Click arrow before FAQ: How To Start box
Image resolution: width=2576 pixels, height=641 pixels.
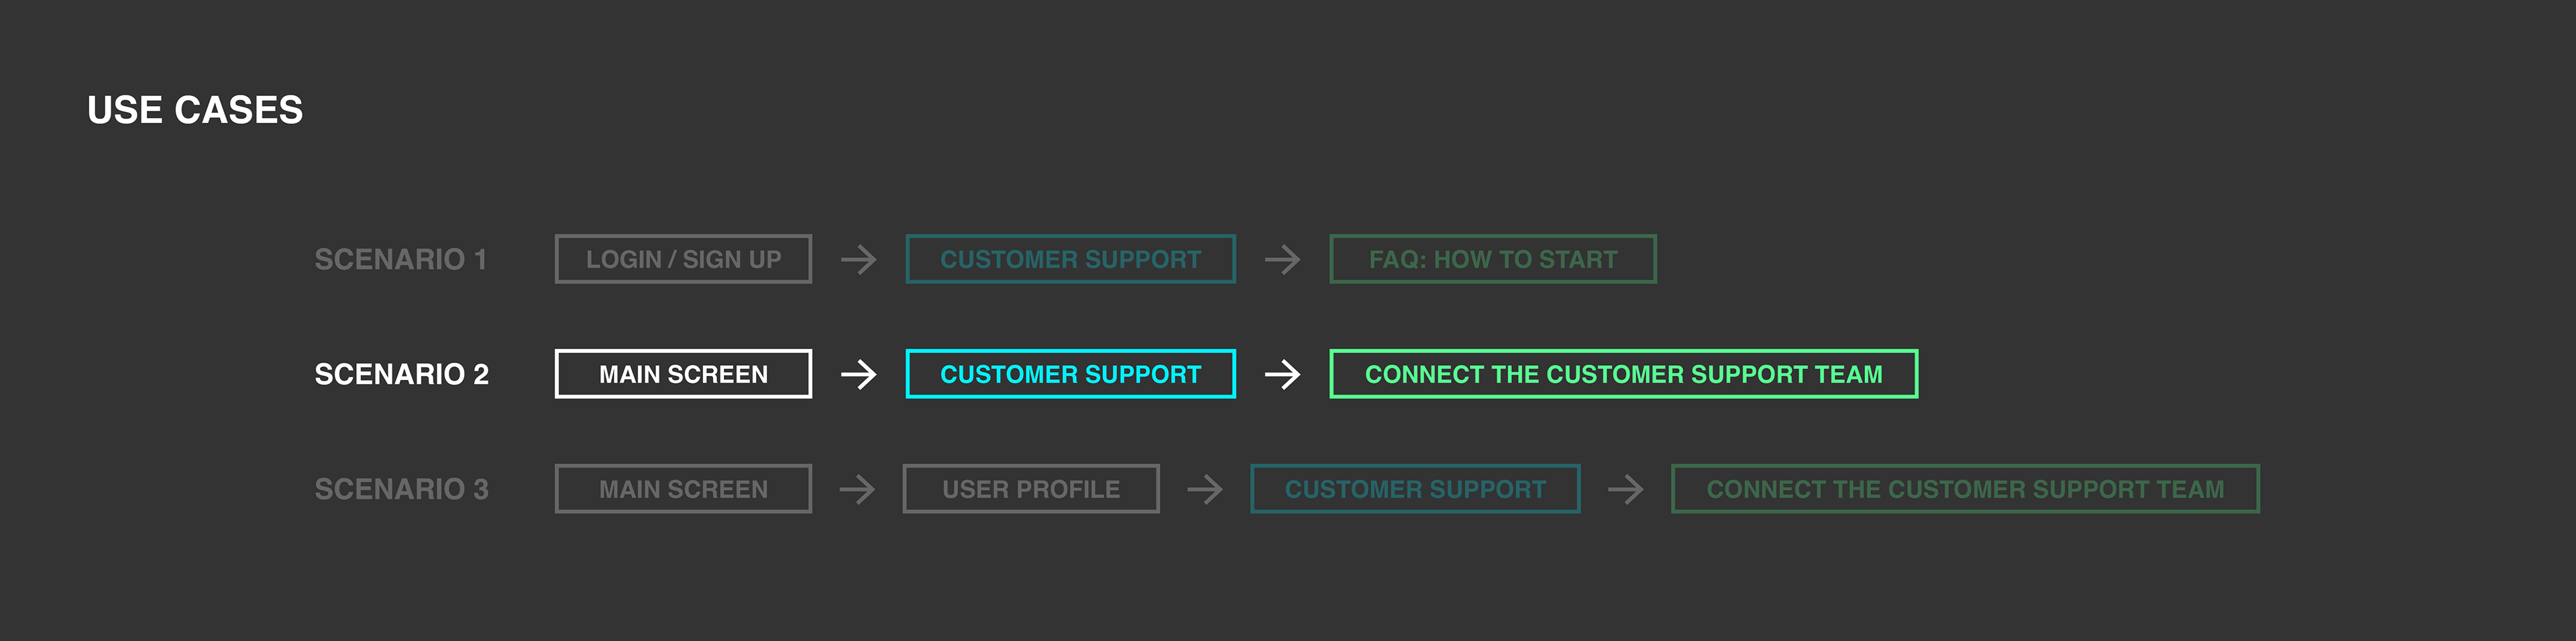(x=1282, y=260)
